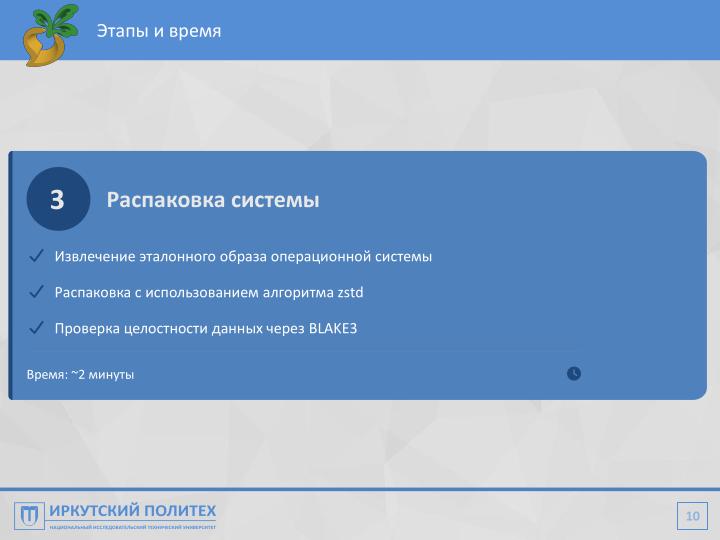Image resolution: width=720 pixels, height=540 pixels.
Task: Click the 'ИРКУТСКИЙ ПОЛИТЕХ' wordmark
Action: 132,511
